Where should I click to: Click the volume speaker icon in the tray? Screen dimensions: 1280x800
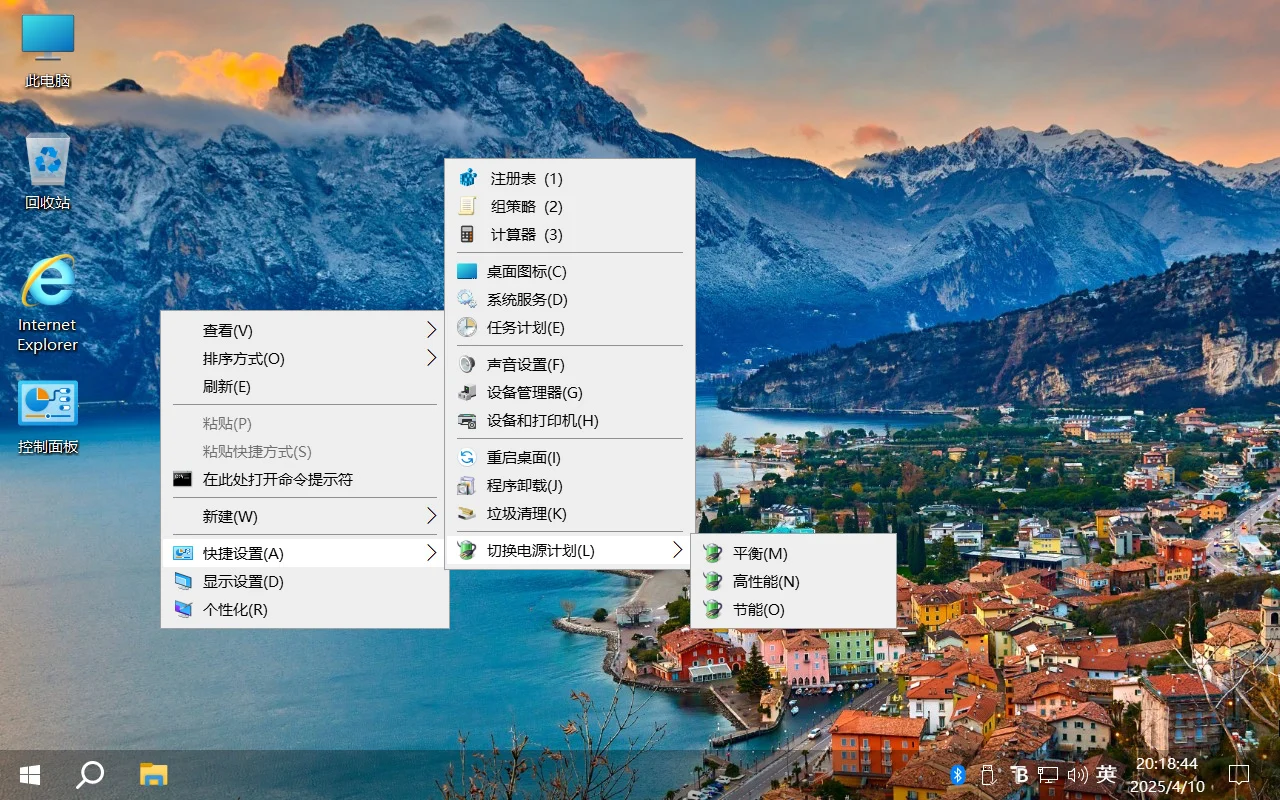click(1078, 774)
